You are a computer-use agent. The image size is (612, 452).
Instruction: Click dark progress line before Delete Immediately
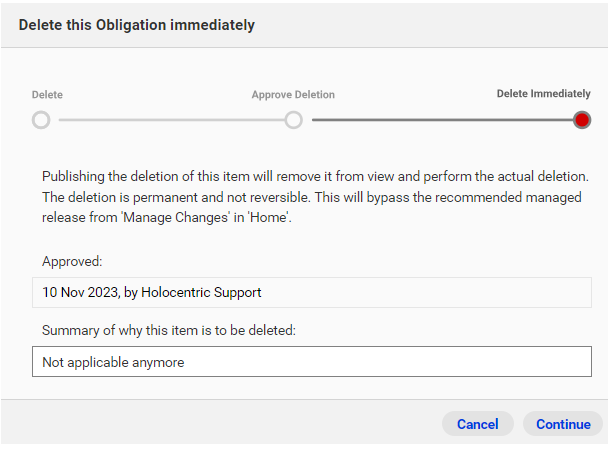click(x=443, y=120)
